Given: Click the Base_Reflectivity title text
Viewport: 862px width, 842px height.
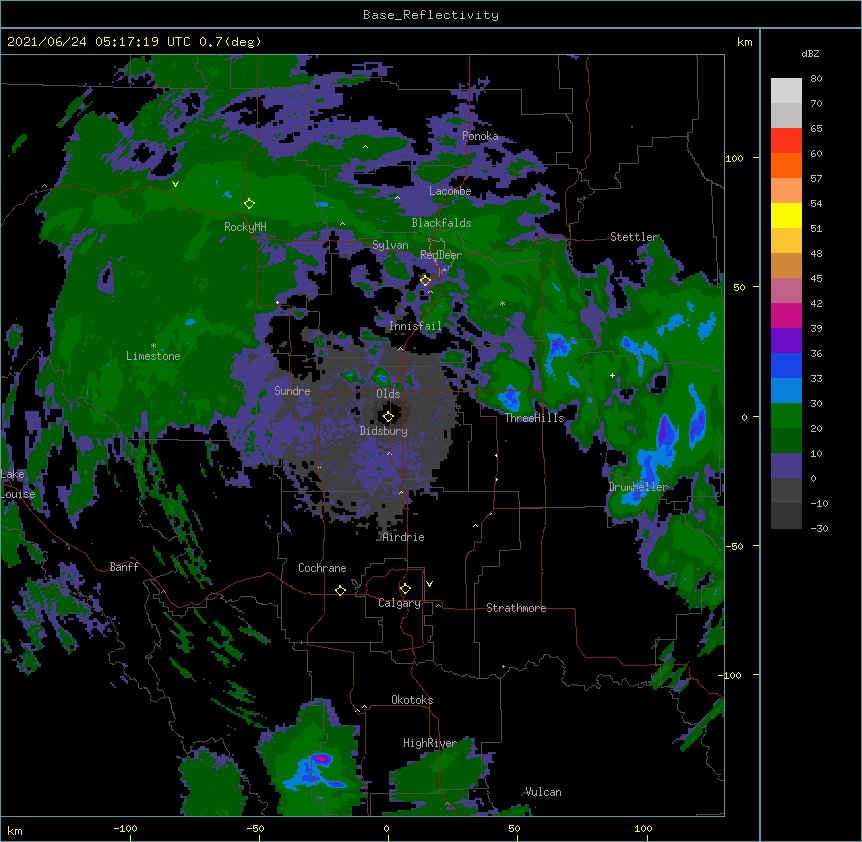Looking at the screenshot, I should tap(431, 15).
